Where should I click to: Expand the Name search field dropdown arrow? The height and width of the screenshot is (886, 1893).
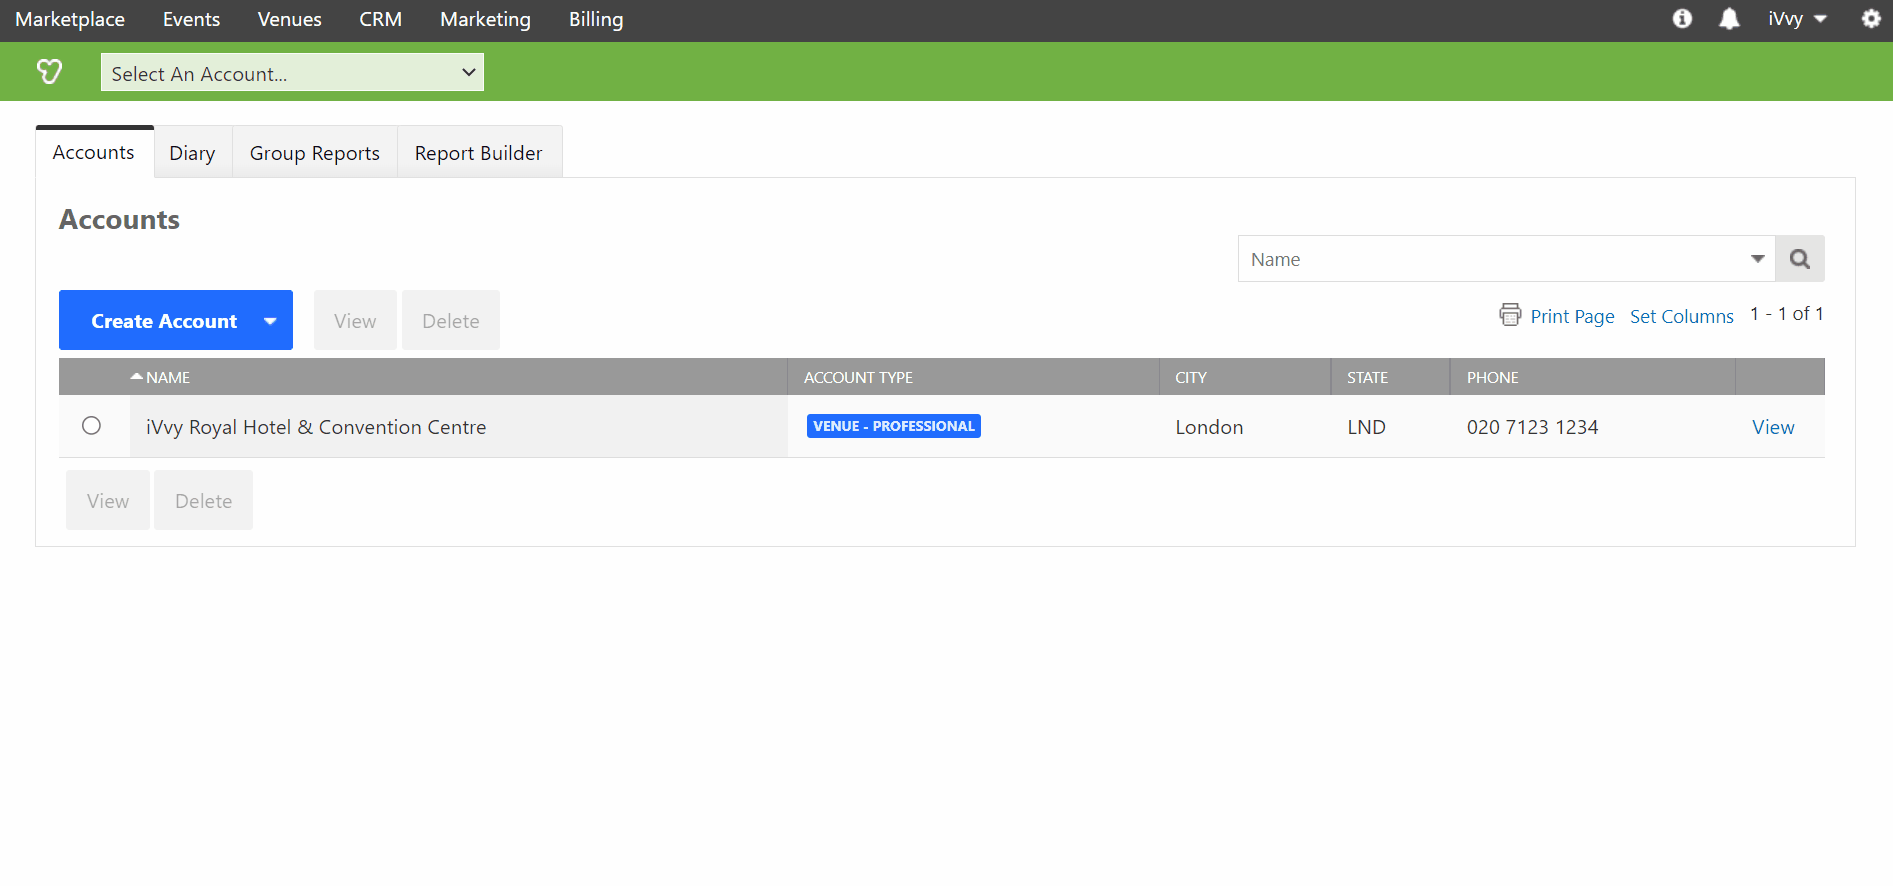click(x=1757, y=259)
